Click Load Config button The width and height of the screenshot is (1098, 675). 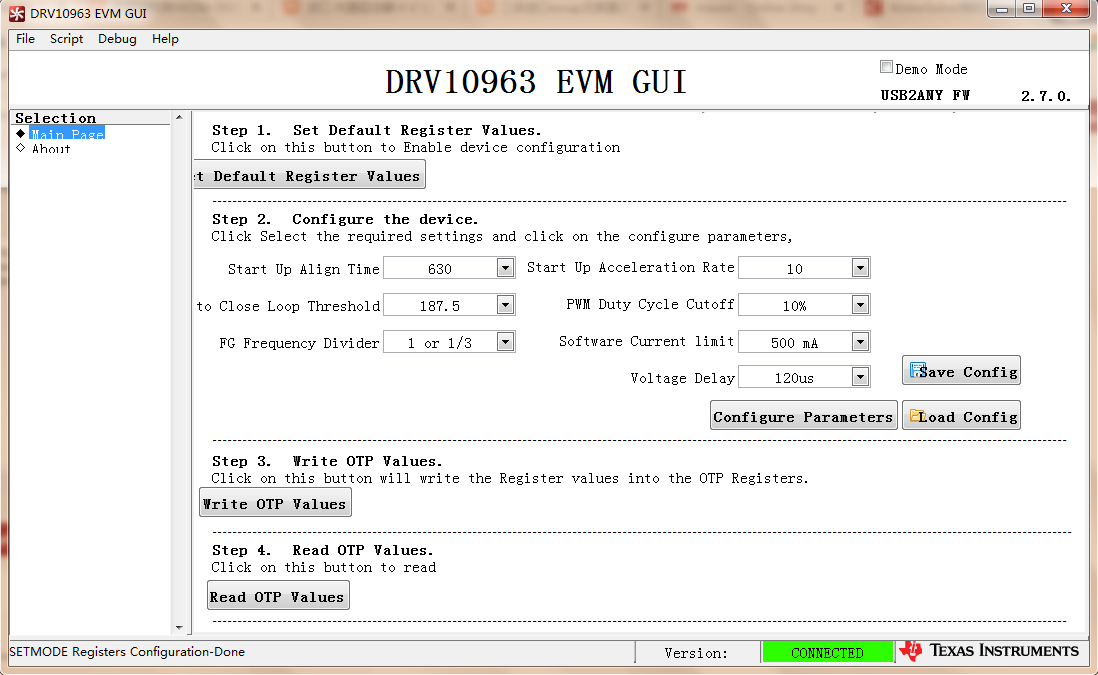(961, 416)
